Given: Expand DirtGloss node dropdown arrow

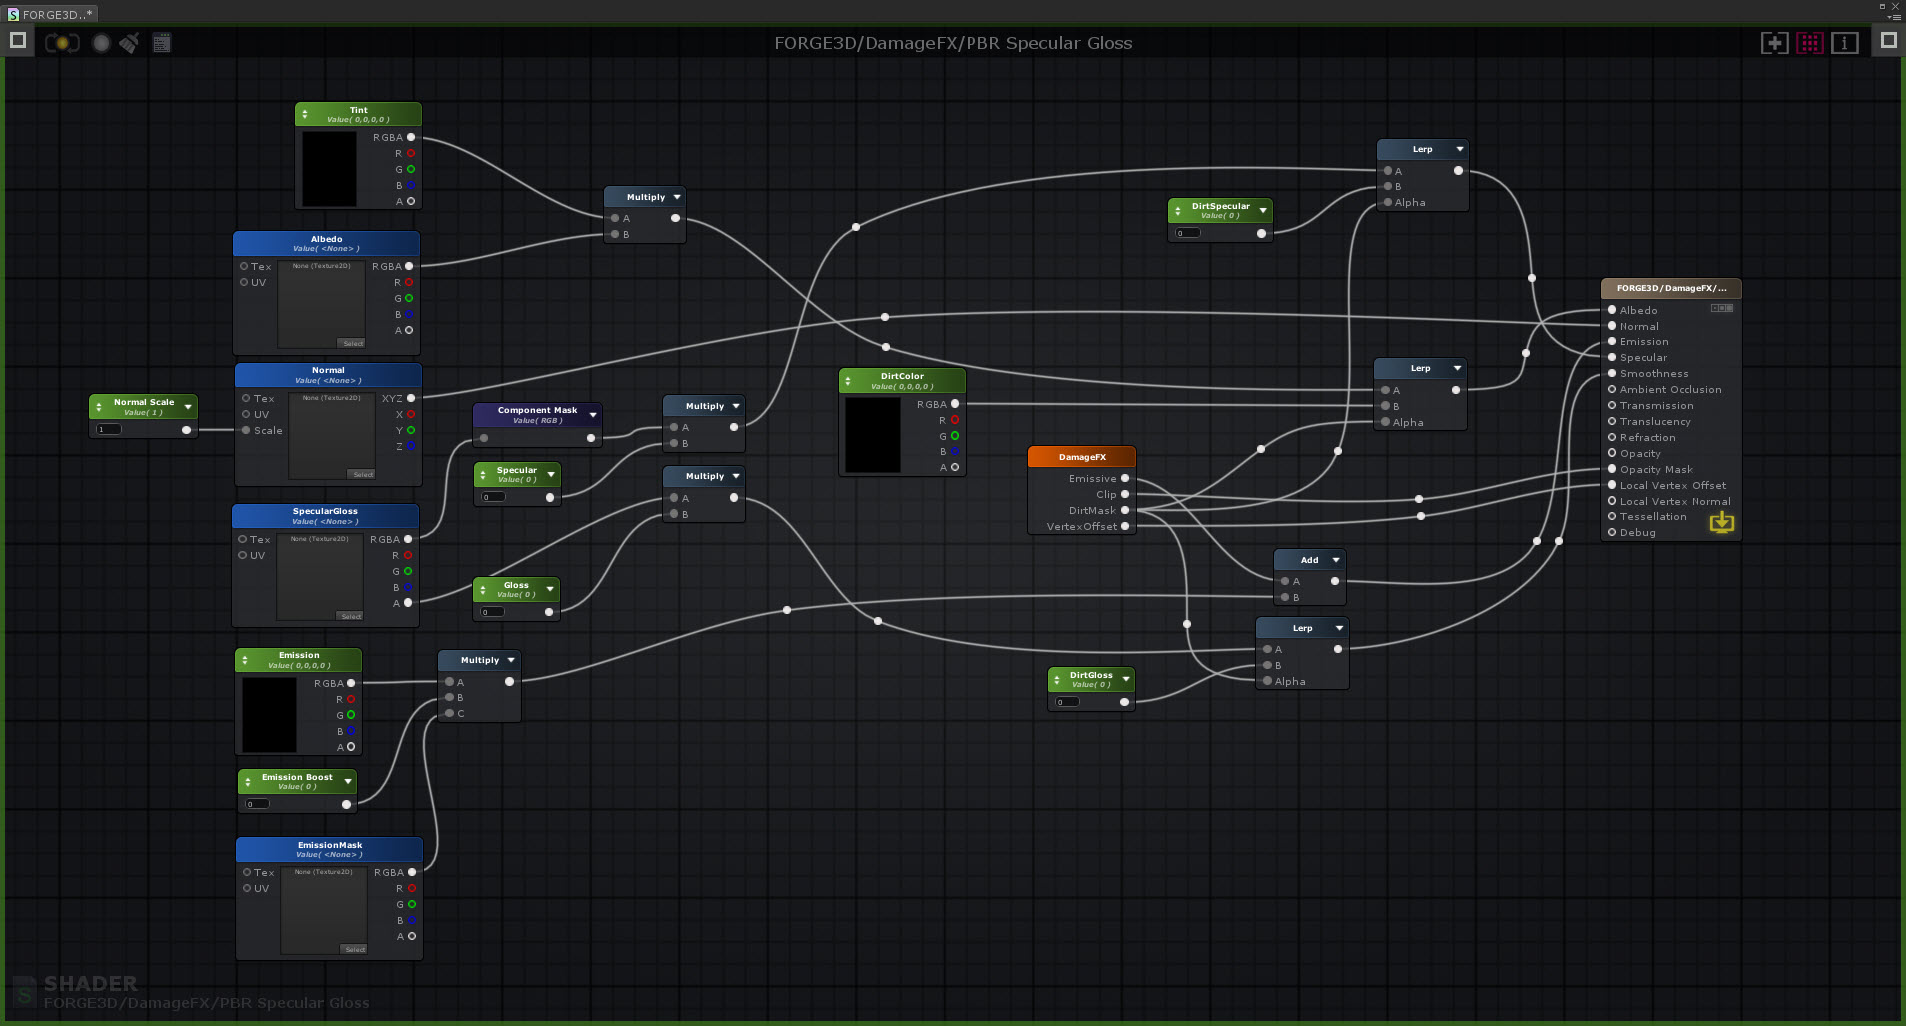Looking at the screenshot, I should [1126, 679].
